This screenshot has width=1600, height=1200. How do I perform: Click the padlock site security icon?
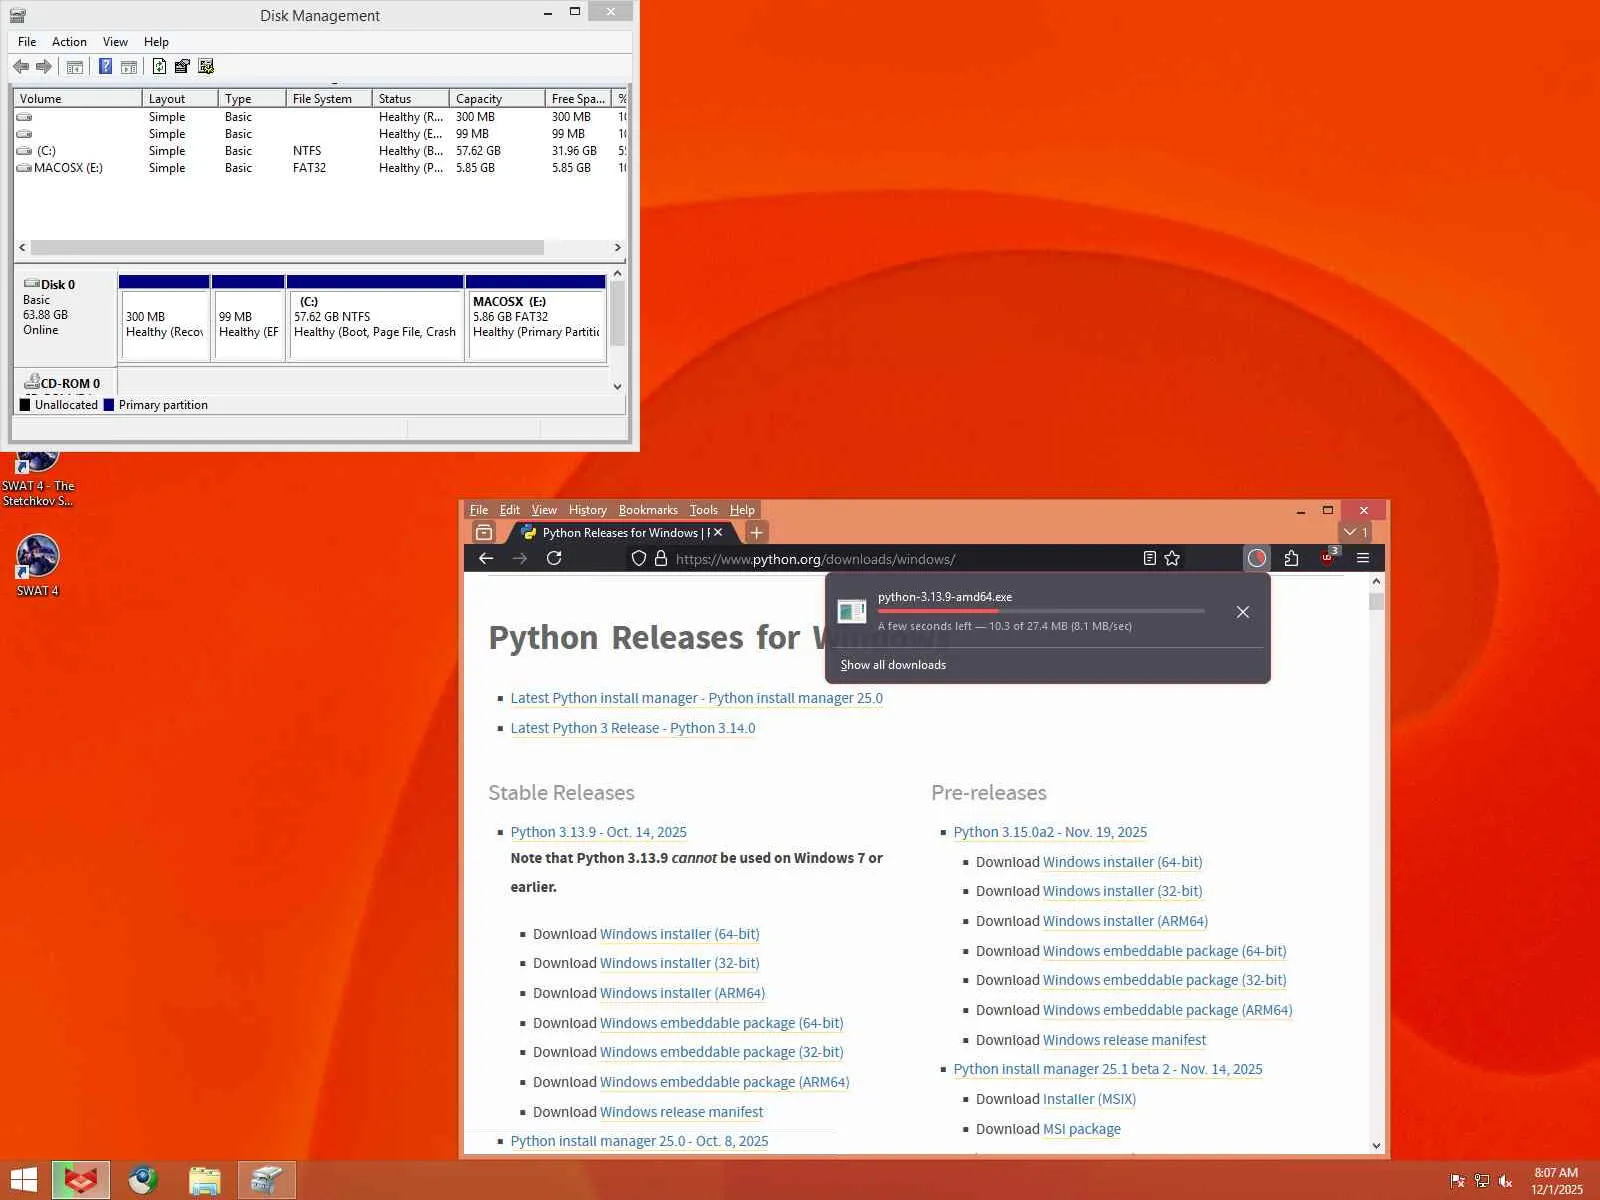point(660,559)
